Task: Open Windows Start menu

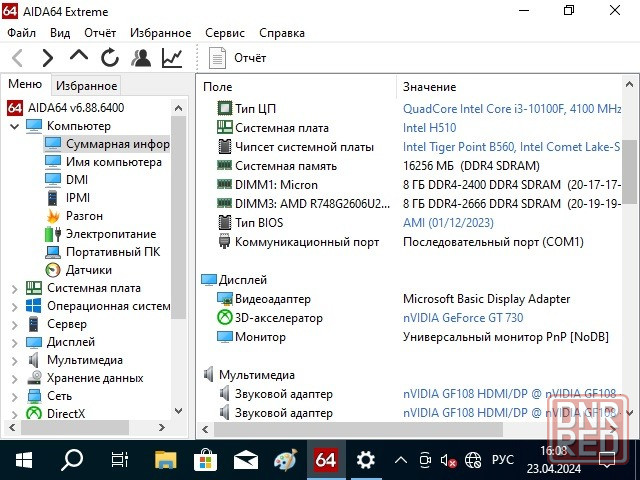Action: pos(24,460)
